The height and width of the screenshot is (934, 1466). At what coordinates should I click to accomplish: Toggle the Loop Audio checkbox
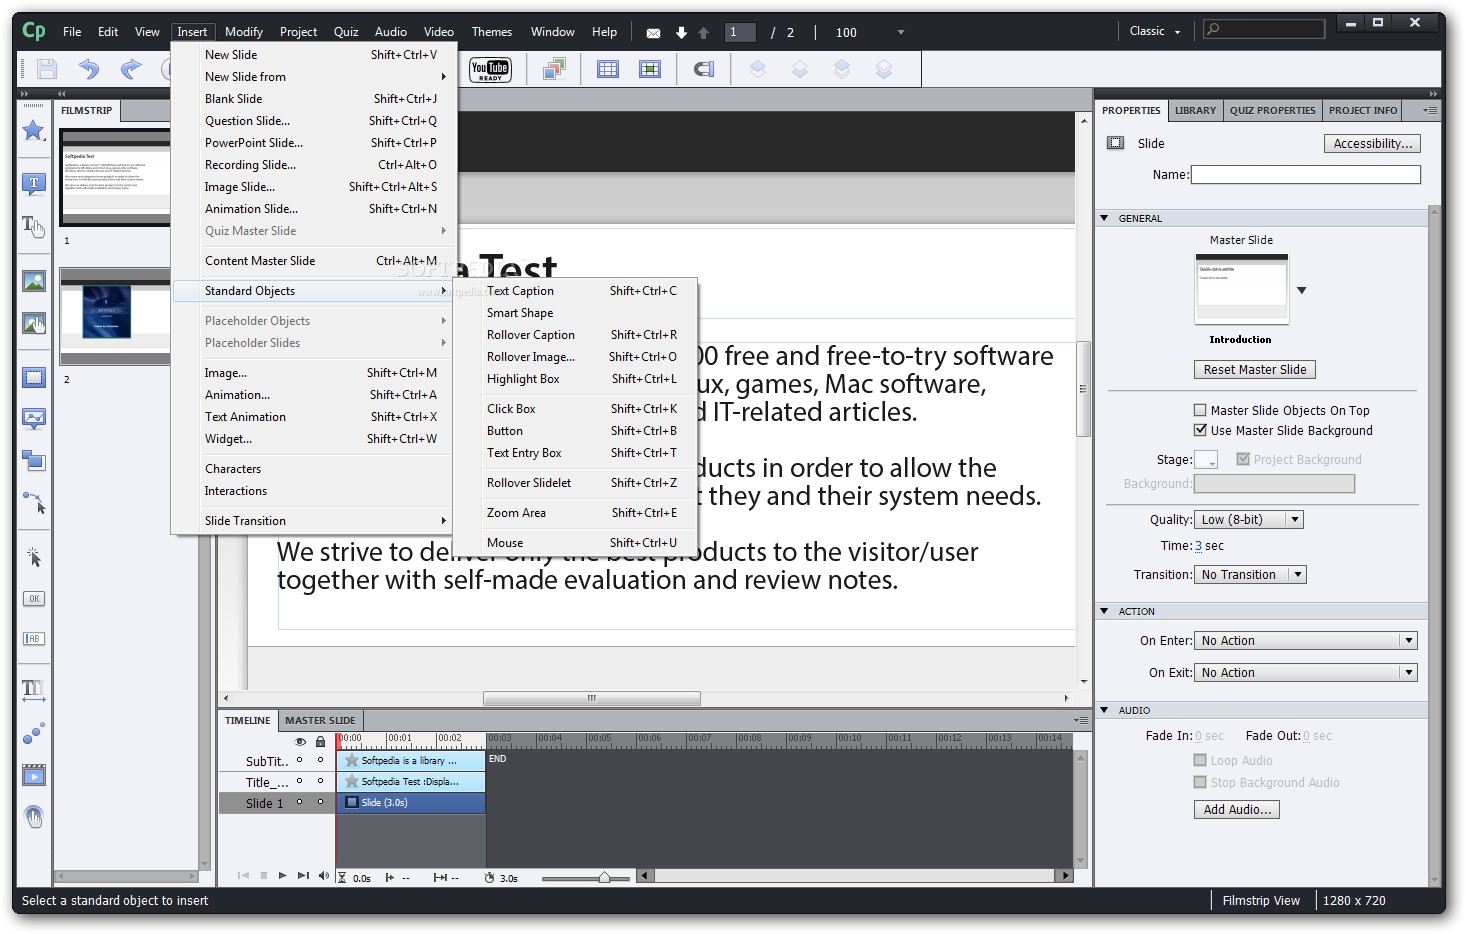[1200, 760]
